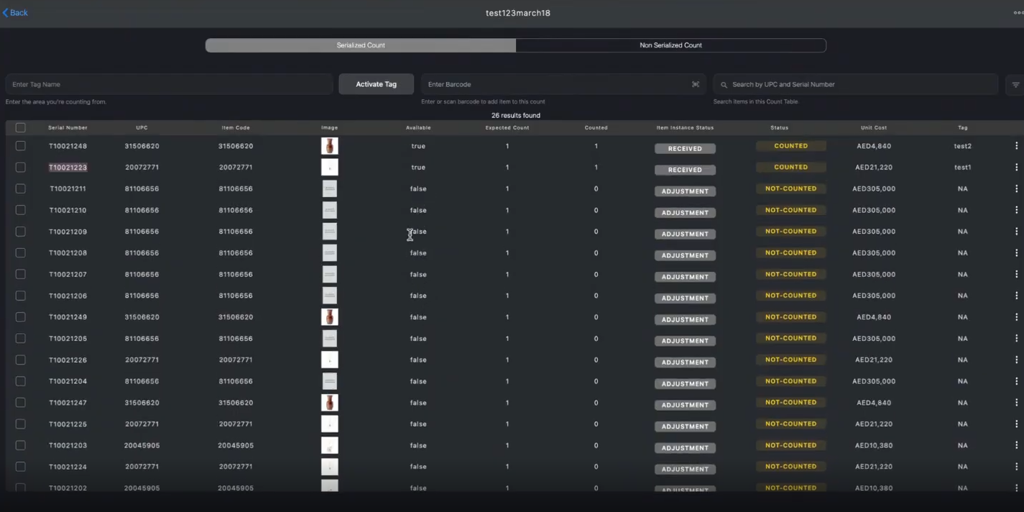This screenshot has height=512, width=1024.
Task: Open row actions for T10021208
Action: [x=1016, y=253]
